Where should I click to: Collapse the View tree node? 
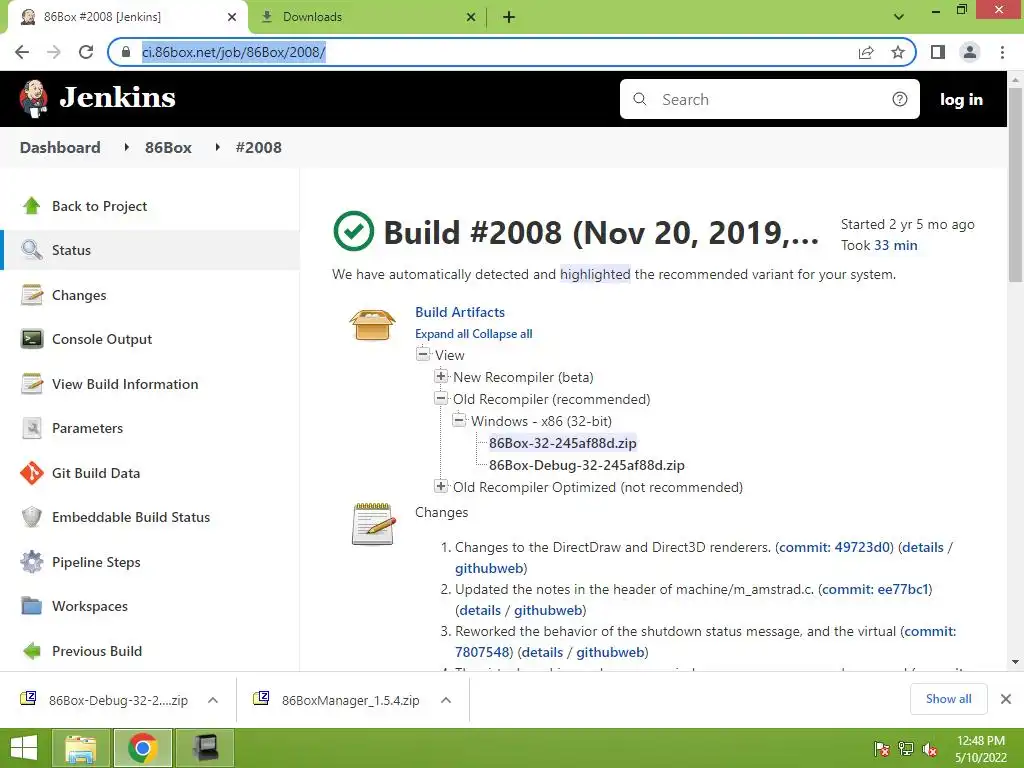pos(423,355)
